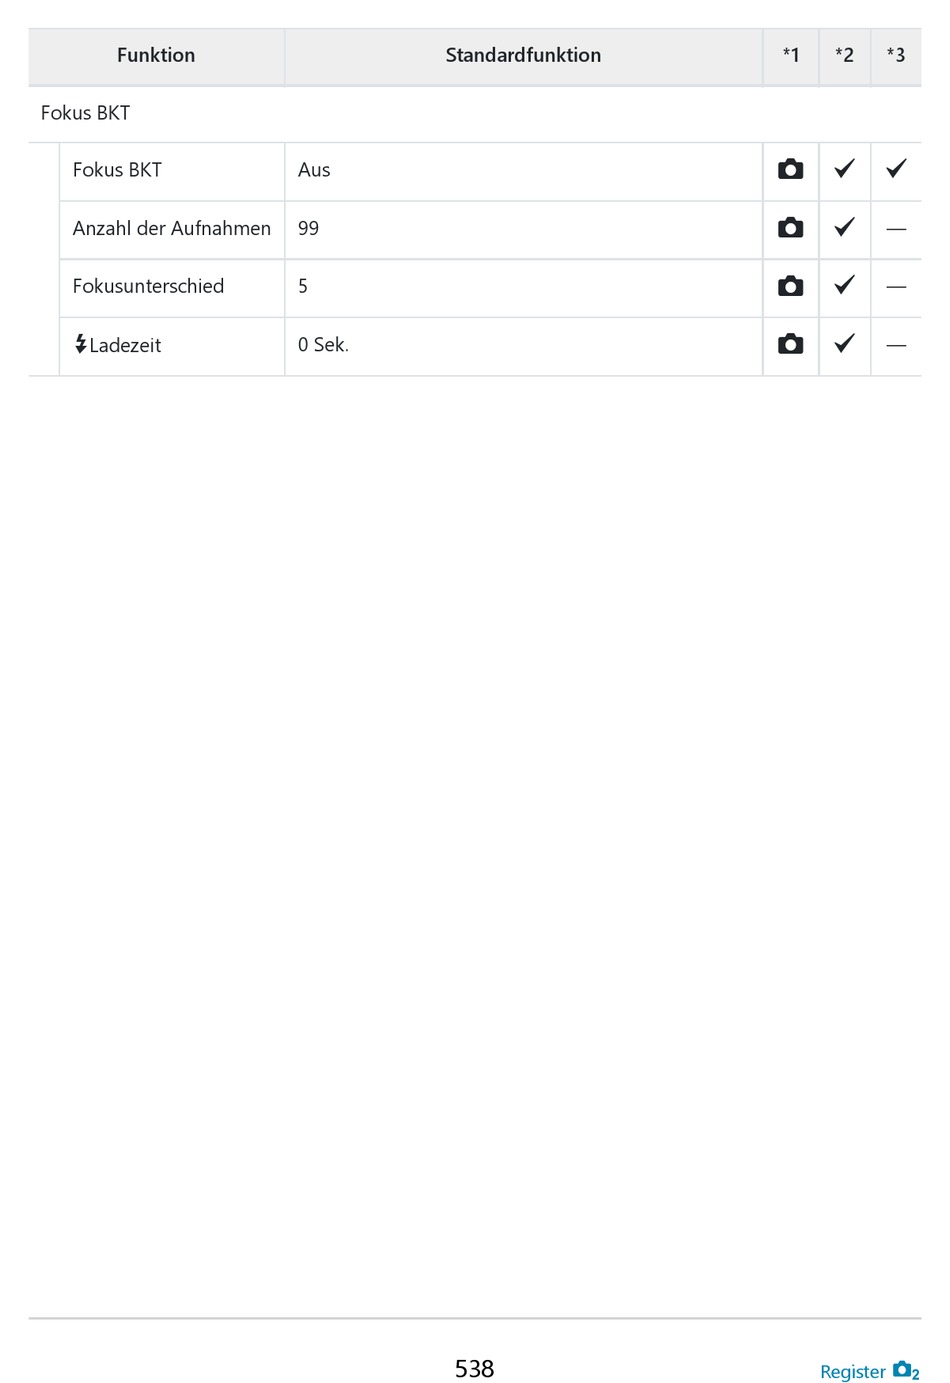
Task: Click the Standardfunktion column header
Action: coord(523,55)
